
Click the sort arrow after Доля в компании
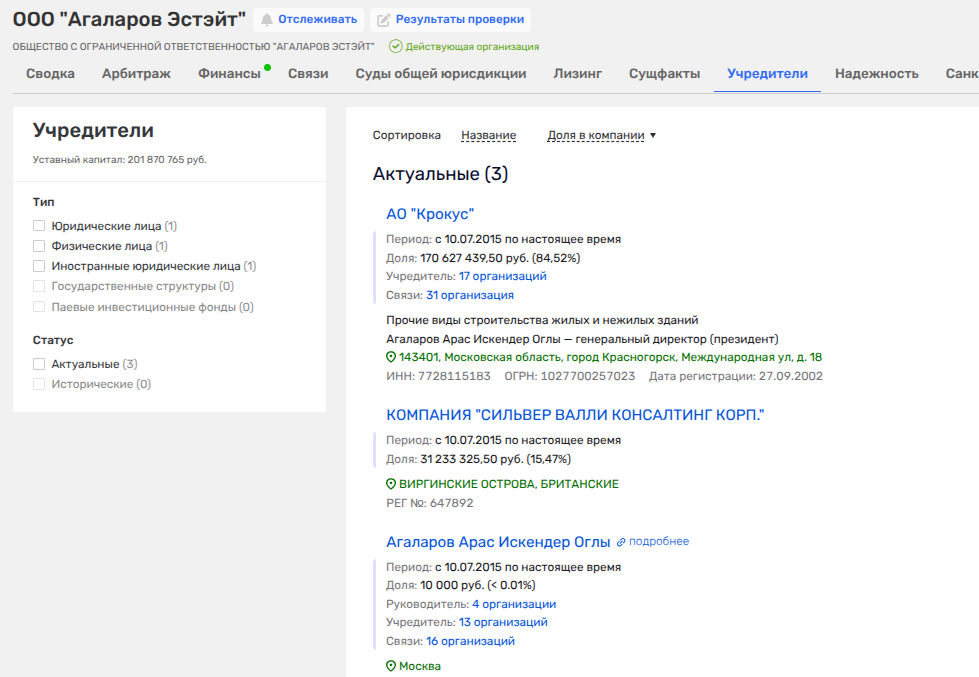[x=653, y=136]
